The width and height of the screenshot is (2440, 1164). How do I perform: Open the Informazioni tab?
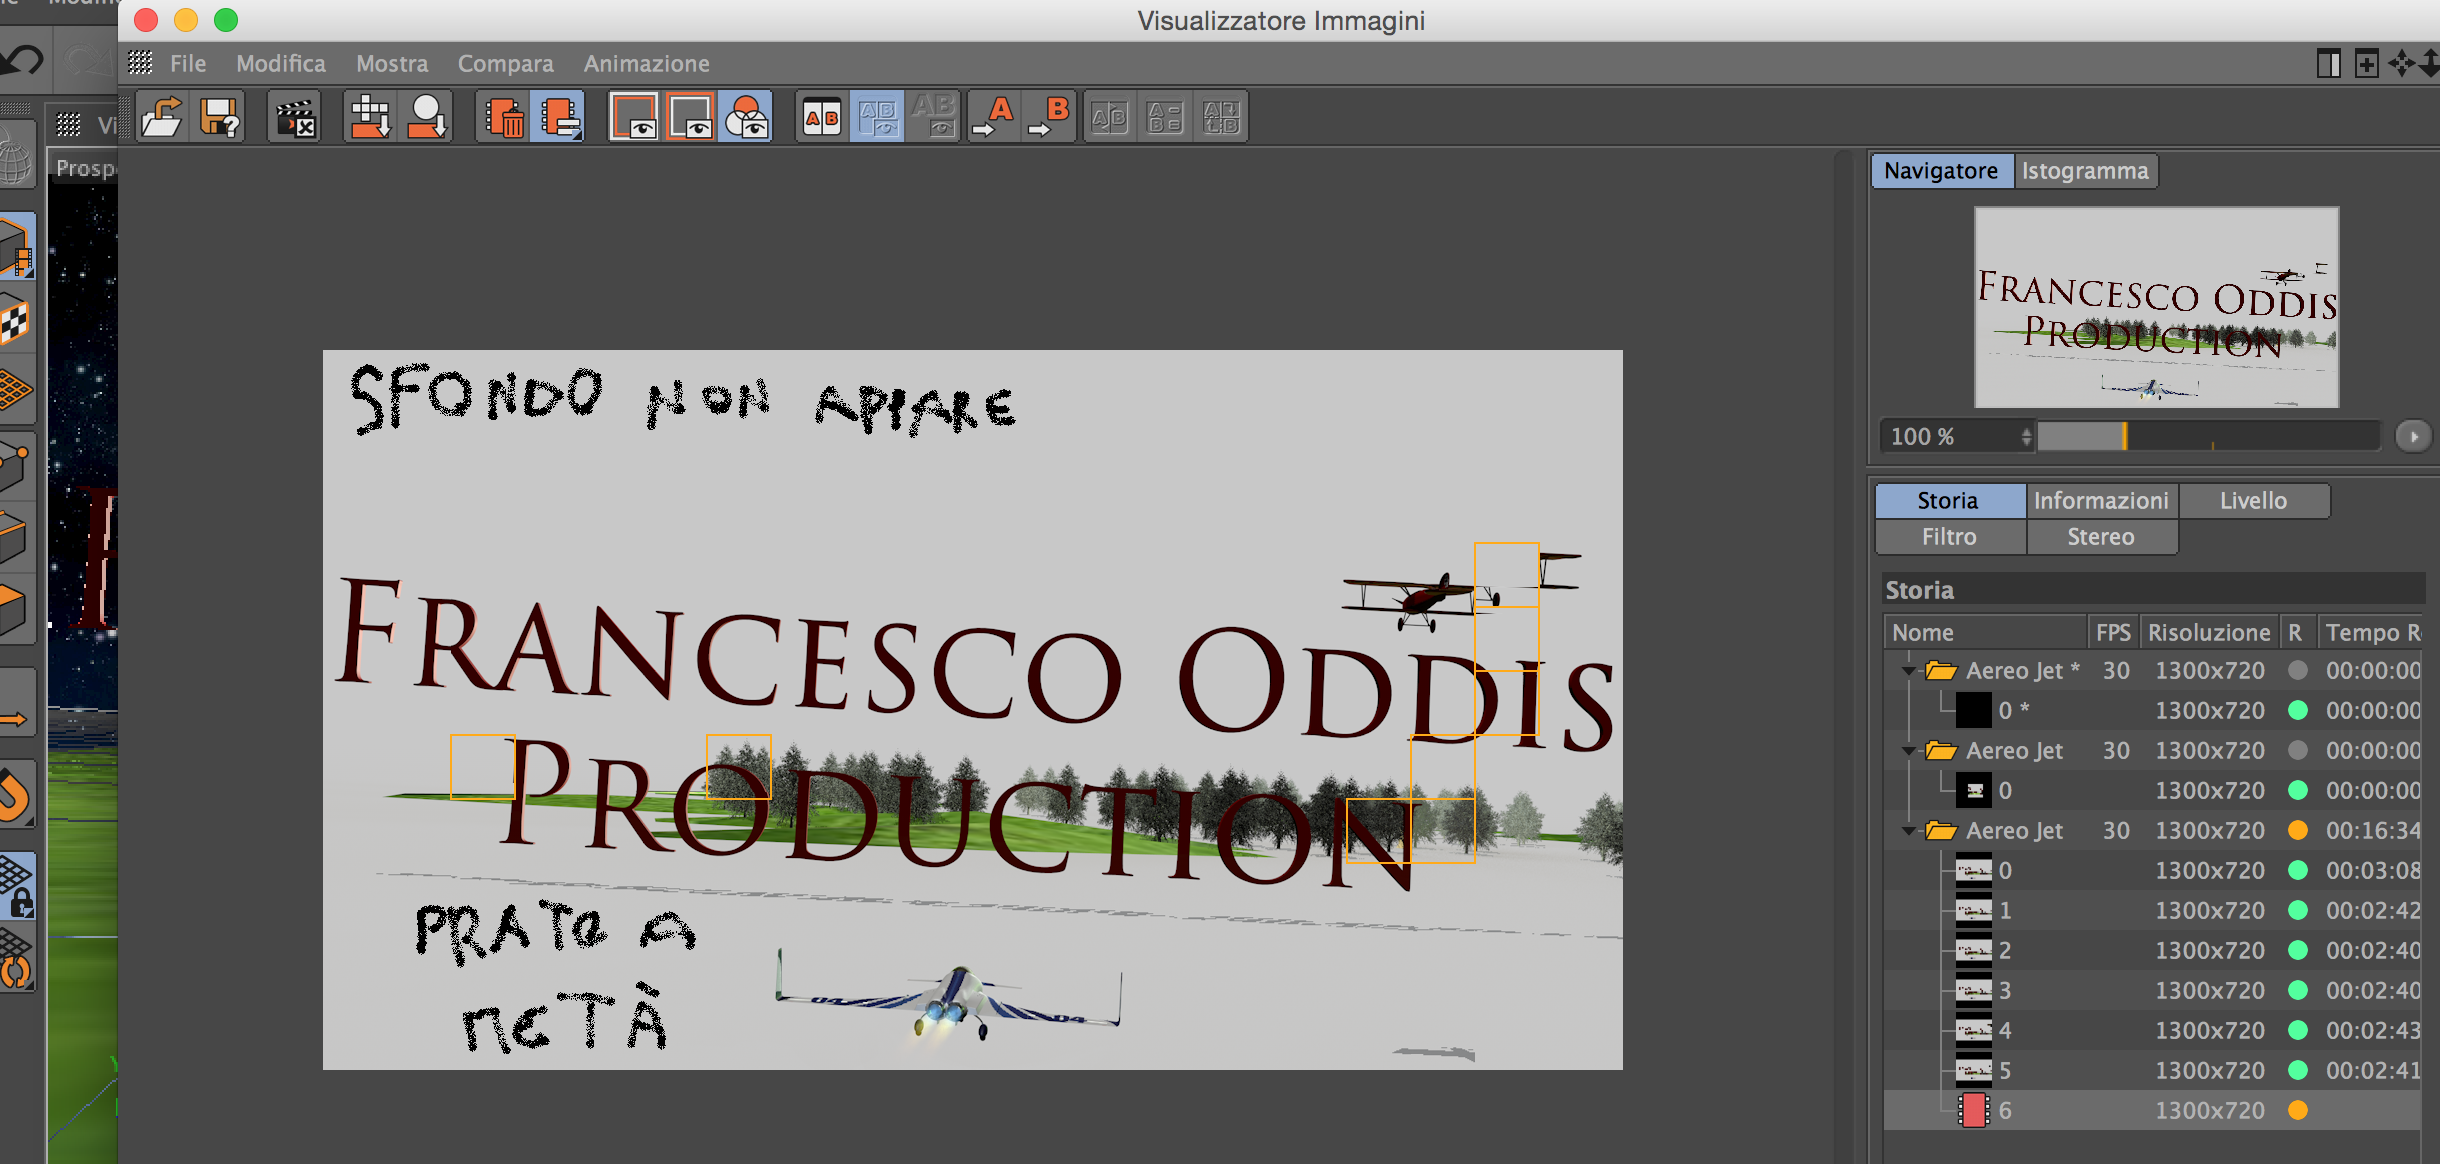(2101, 501)
